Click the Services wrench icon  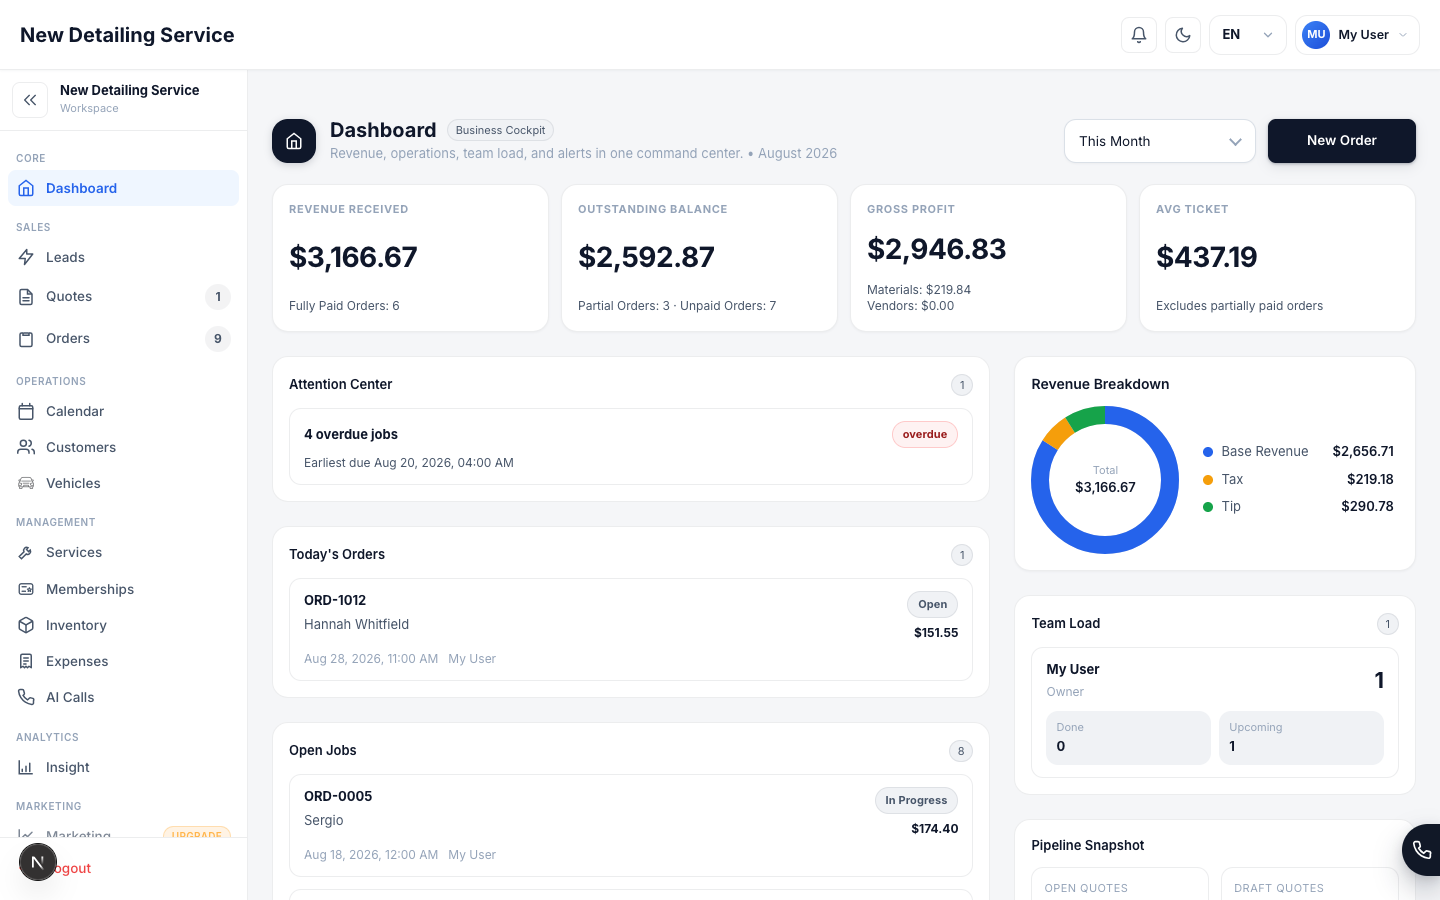(27, 552)
